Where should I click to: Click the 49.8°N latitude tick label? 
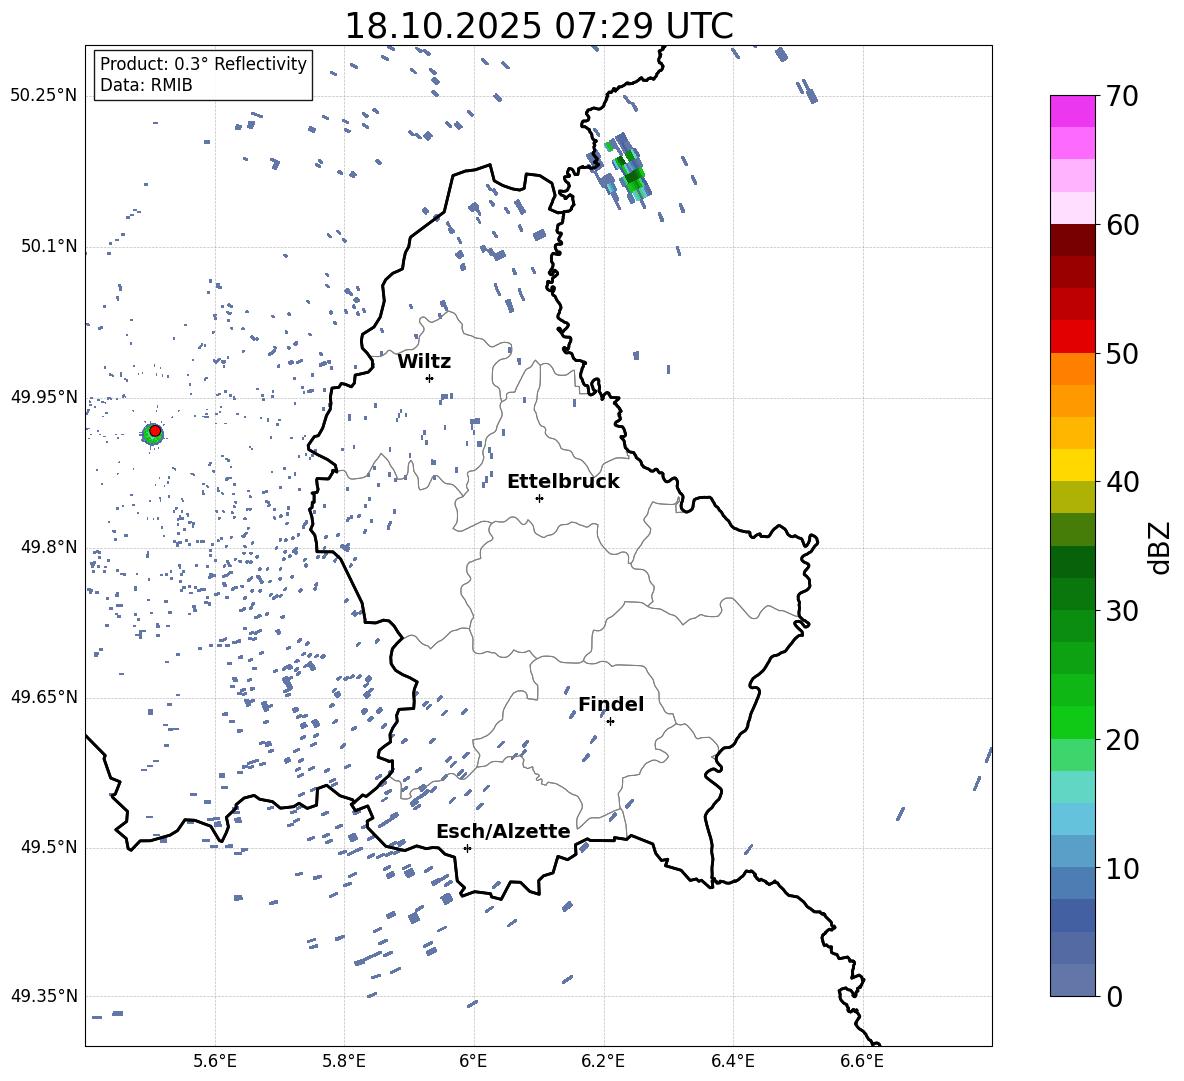44,547
